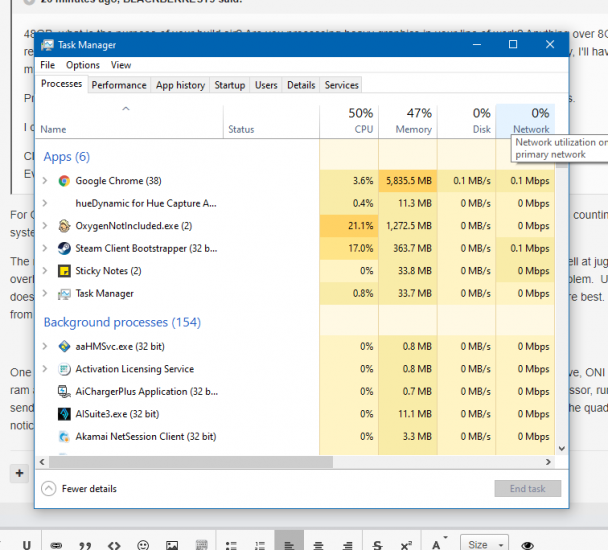
Task: Click the Akamai NetSession Client icon
Action: 64,437
